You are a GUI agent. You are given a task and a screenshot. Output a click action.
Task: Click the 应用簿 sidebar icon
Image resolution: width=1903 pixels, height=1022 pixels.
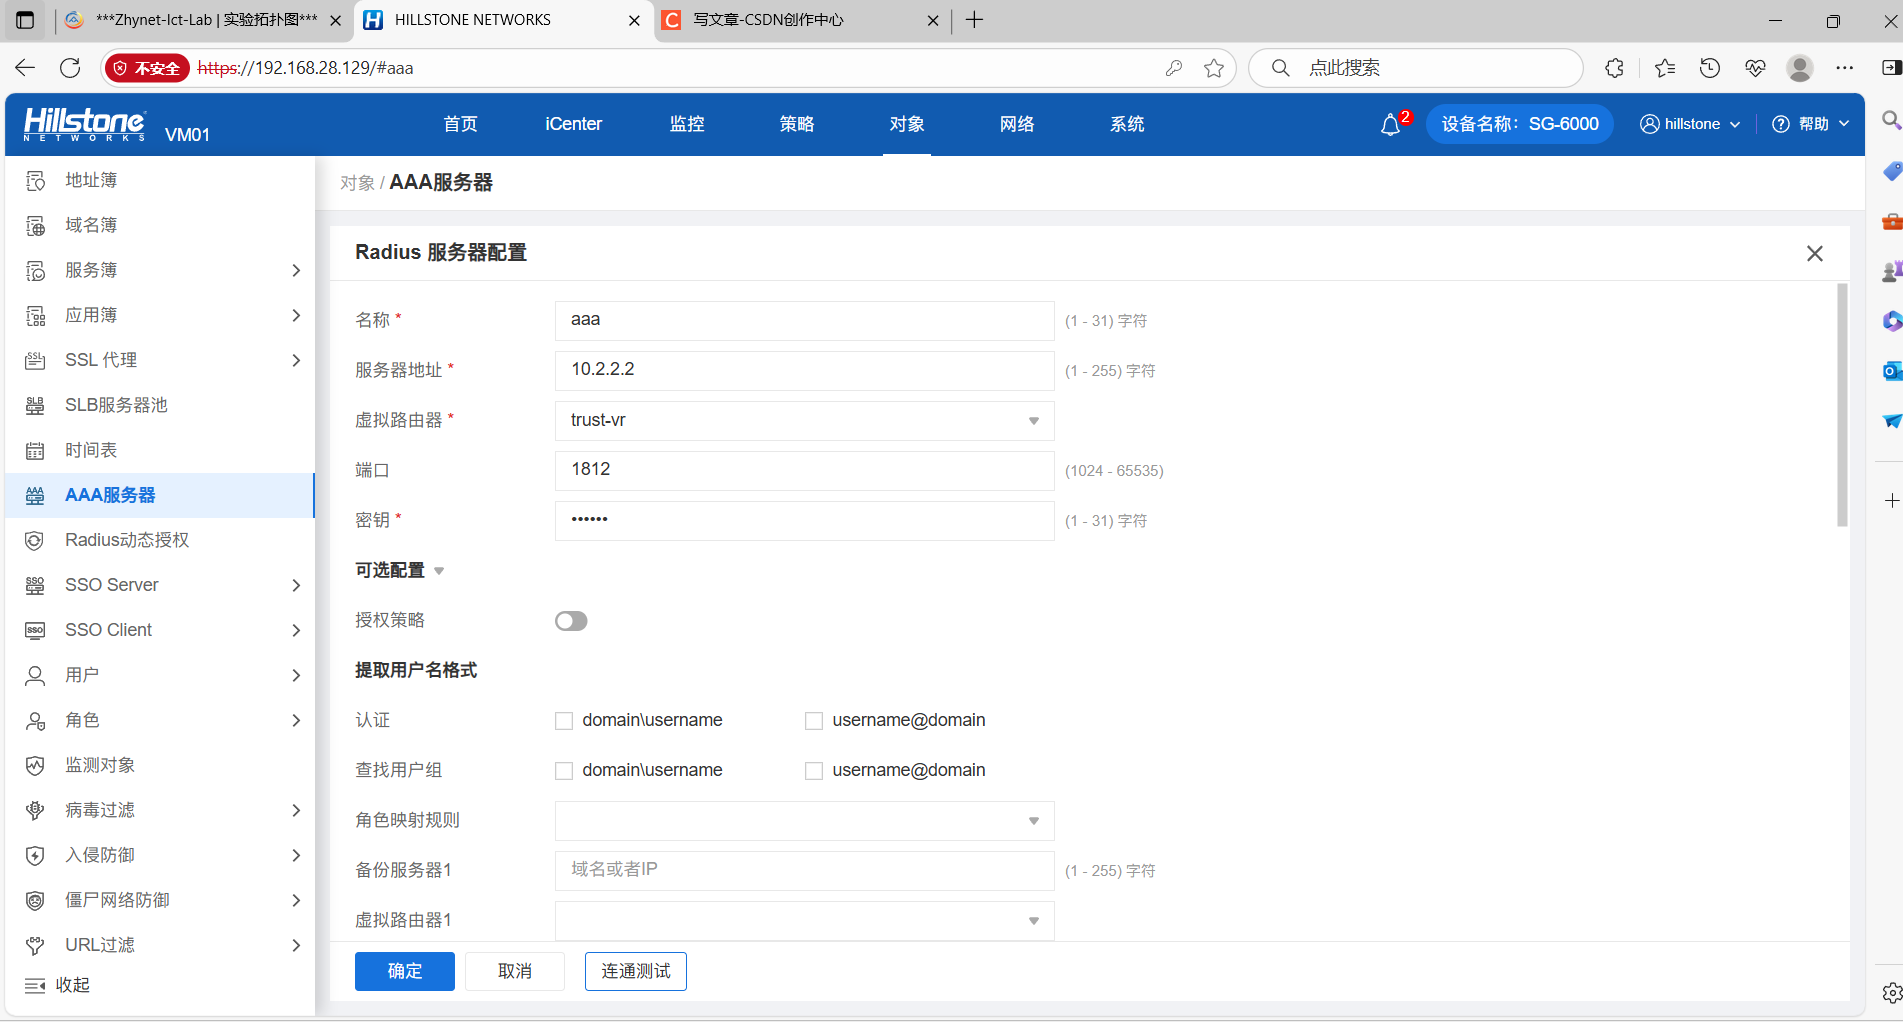coord(35,316)
